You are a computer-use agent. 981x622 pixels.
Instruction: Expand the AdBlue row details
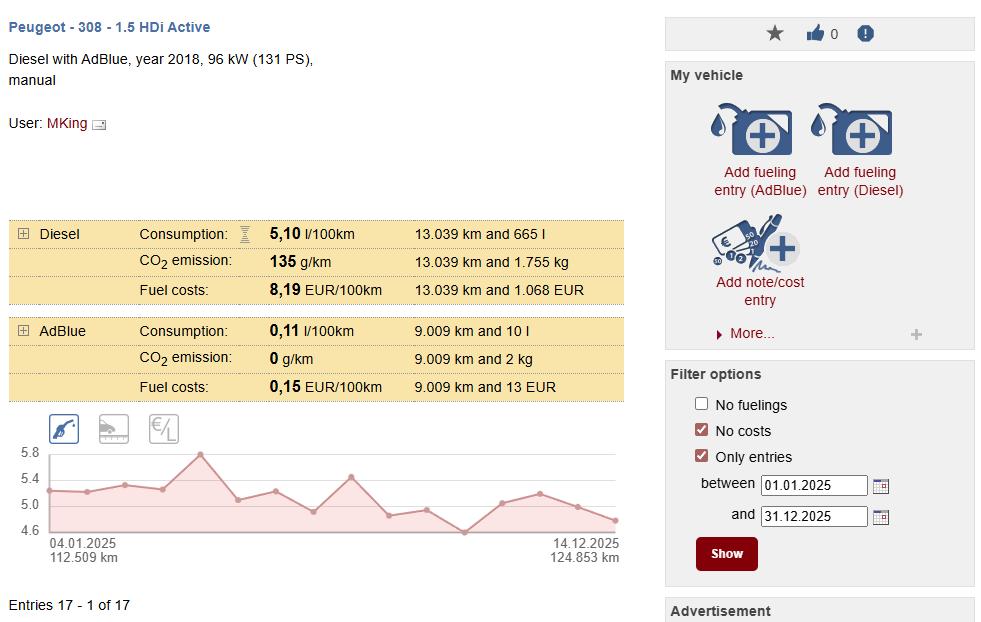pyautogui.click(x=24, y=330)
